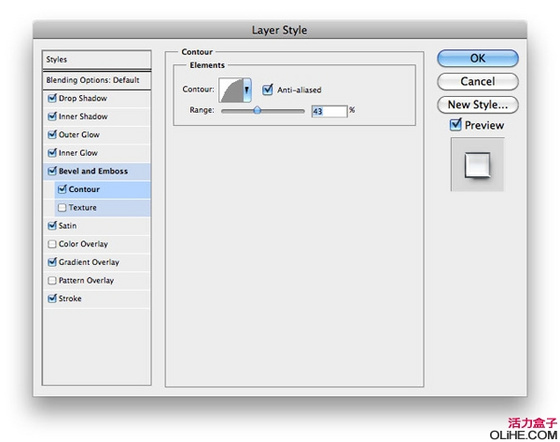Toggle the Preview checkbox

click(x=456, y=124)
